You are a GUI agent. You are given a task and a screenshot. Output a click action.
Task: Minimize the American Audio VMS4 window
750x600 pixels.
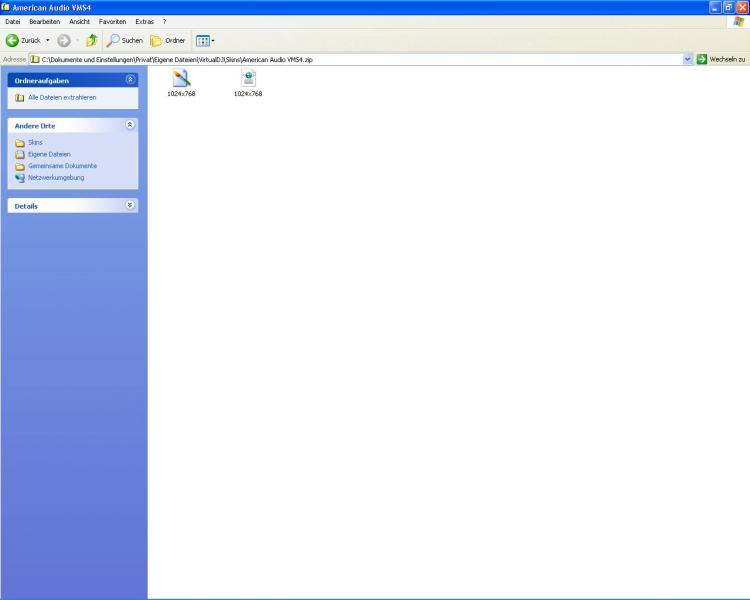715,7
